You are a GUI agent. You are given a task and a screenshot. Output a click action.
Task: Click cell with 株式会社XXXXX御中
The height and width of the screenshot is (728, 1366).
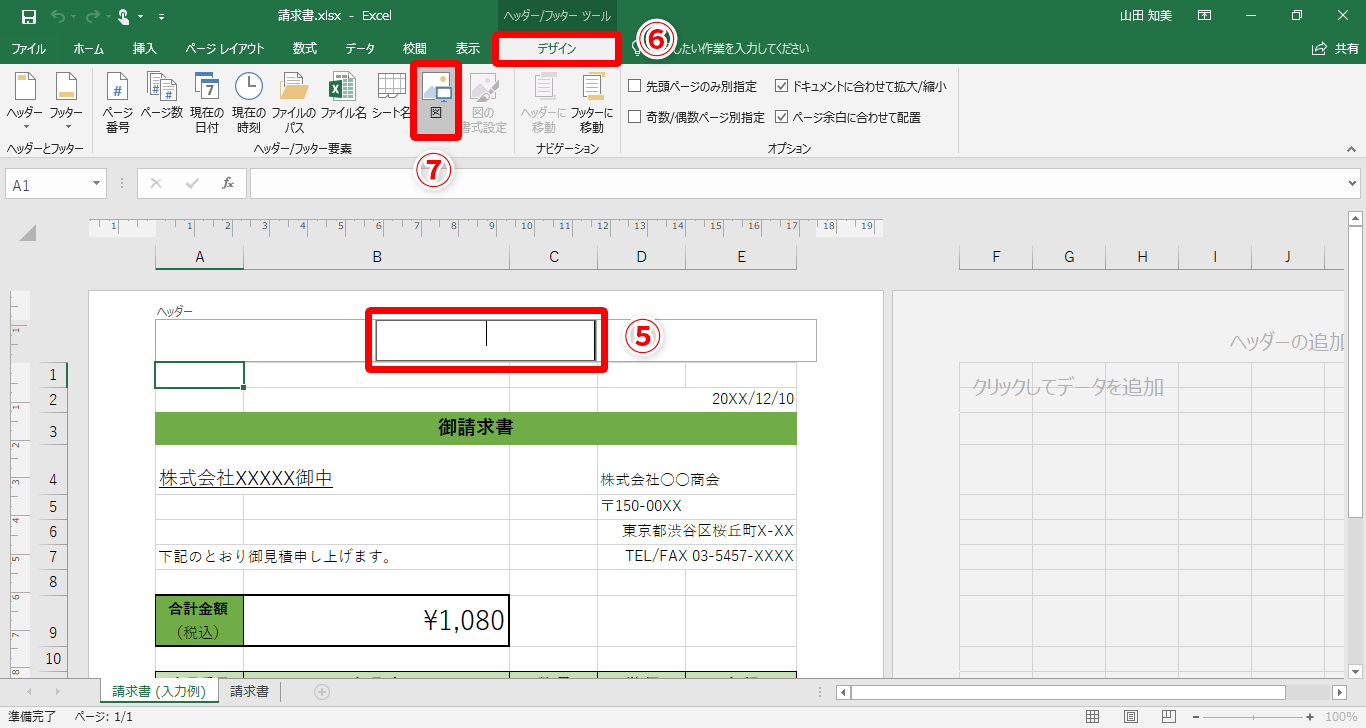click(246, 478)
